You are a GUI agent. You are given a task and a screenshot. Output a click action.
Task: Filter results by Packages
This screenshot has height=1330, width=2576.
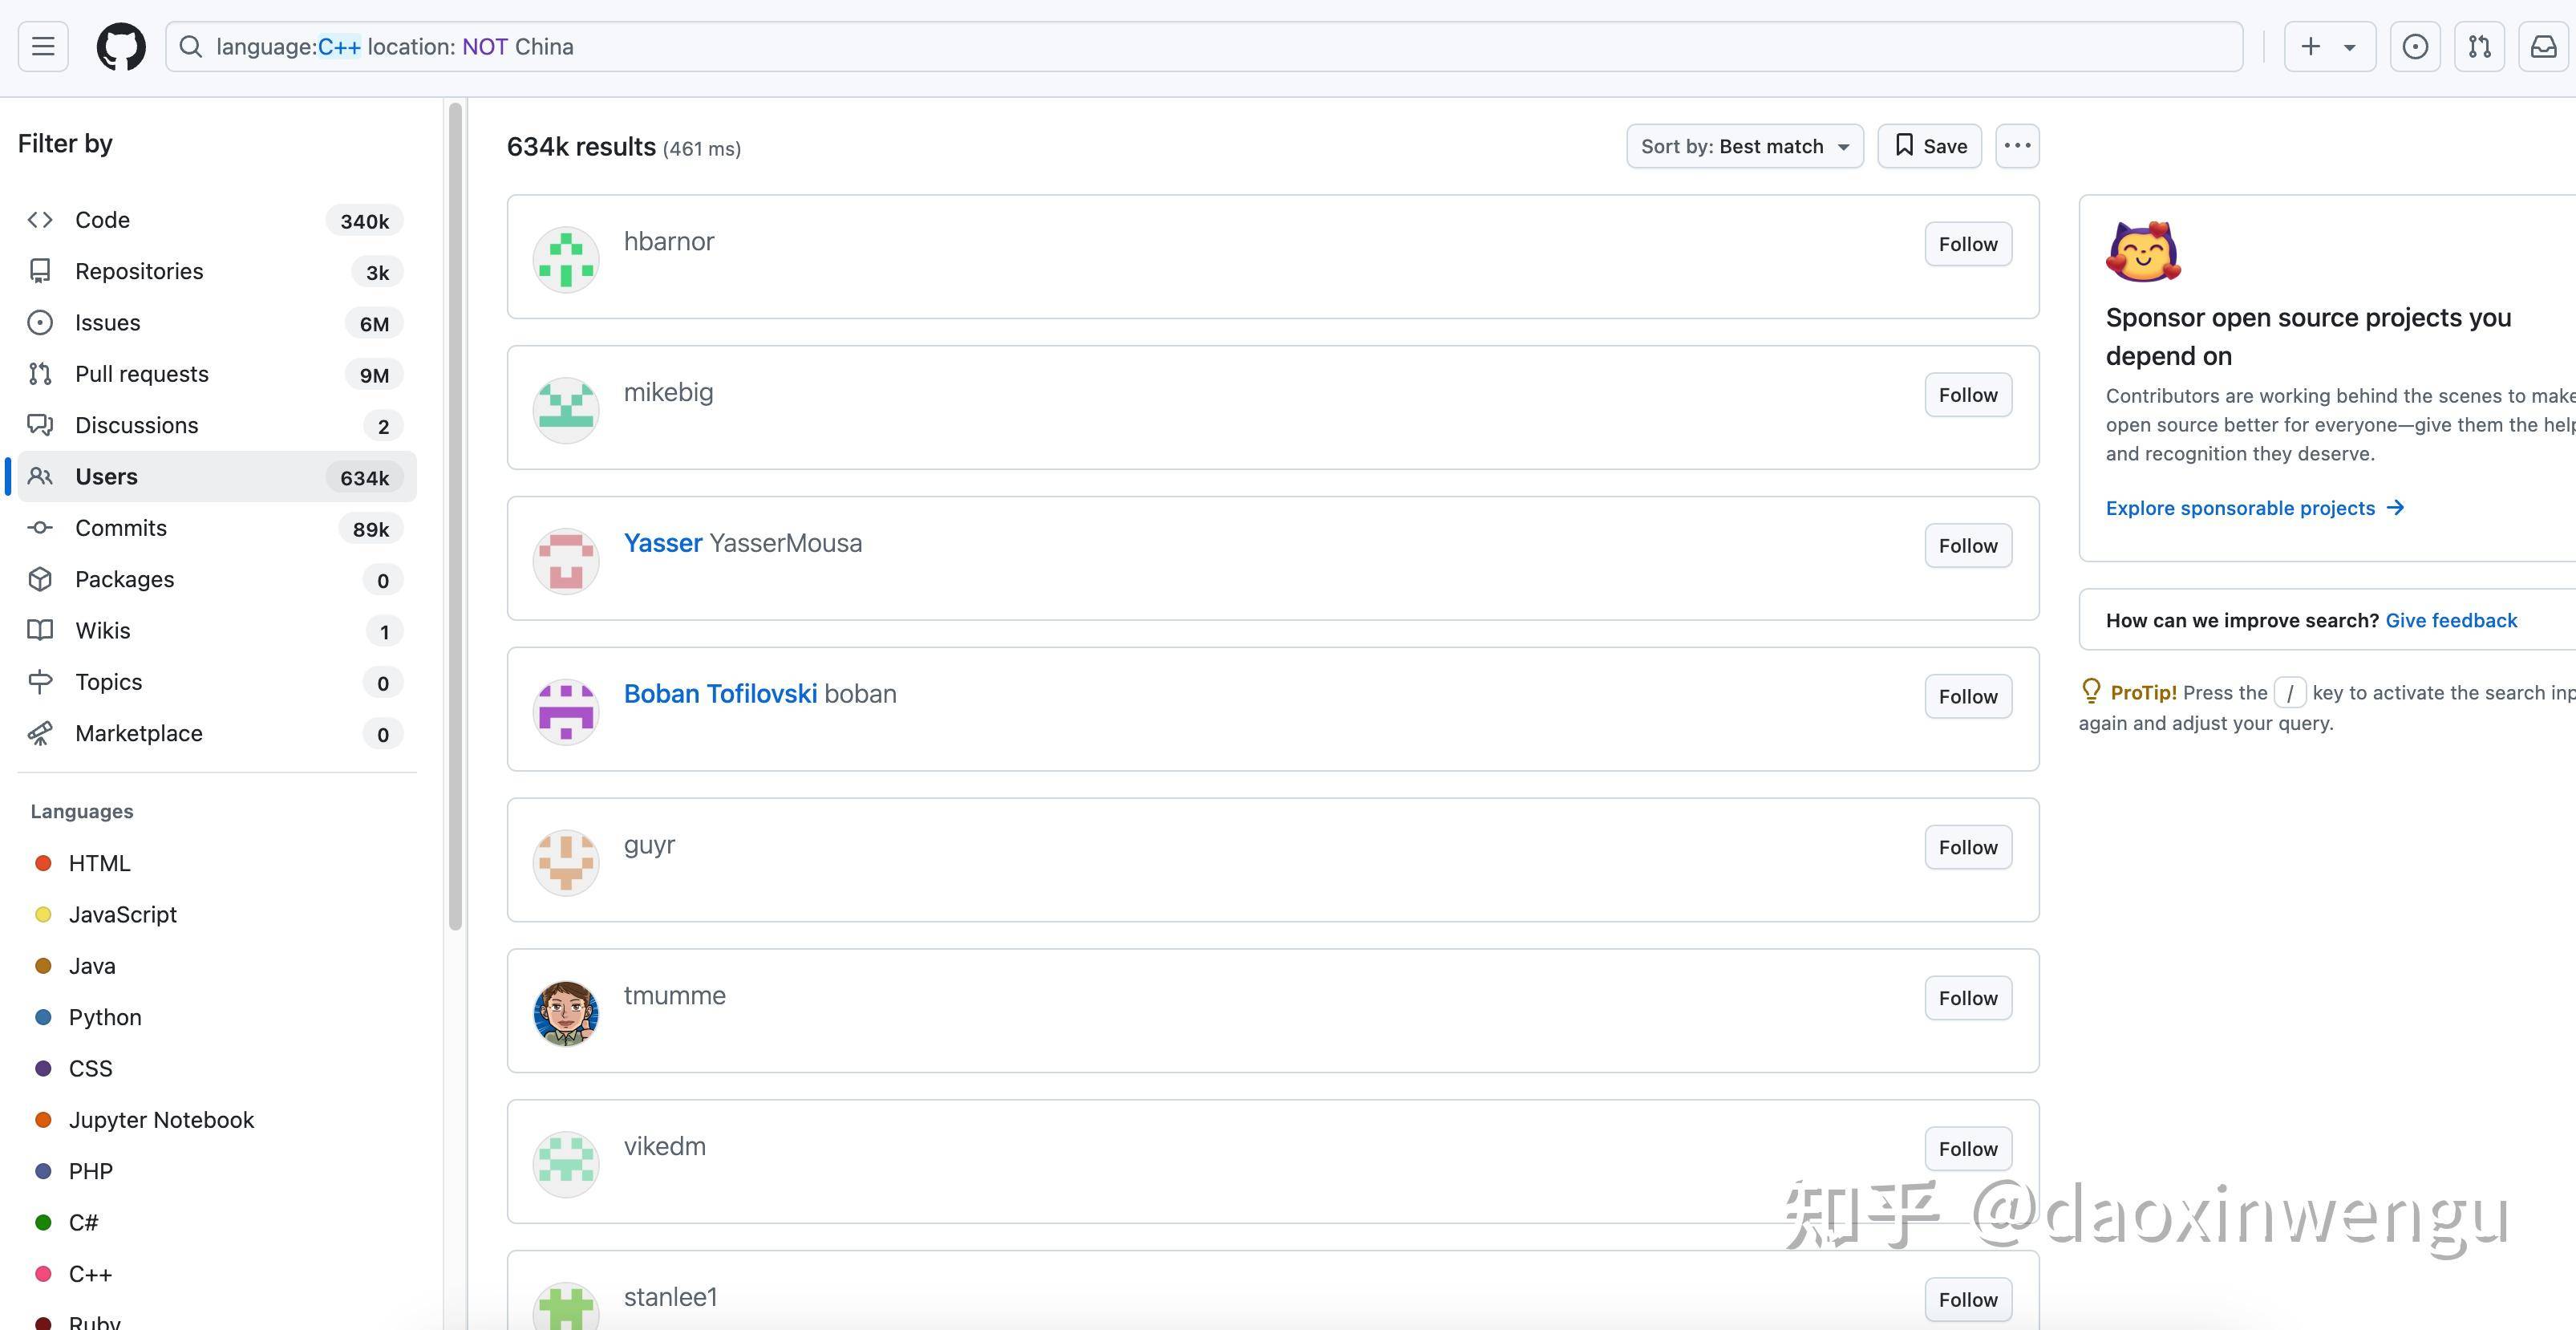(x=216, y=579)
